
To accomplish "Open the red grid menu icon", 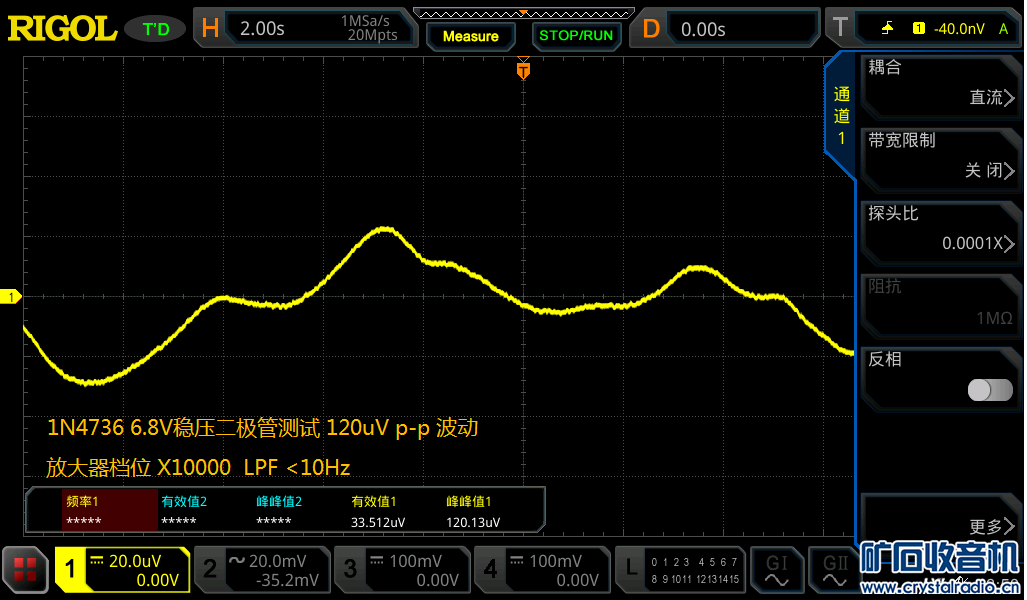I will 25,569.
